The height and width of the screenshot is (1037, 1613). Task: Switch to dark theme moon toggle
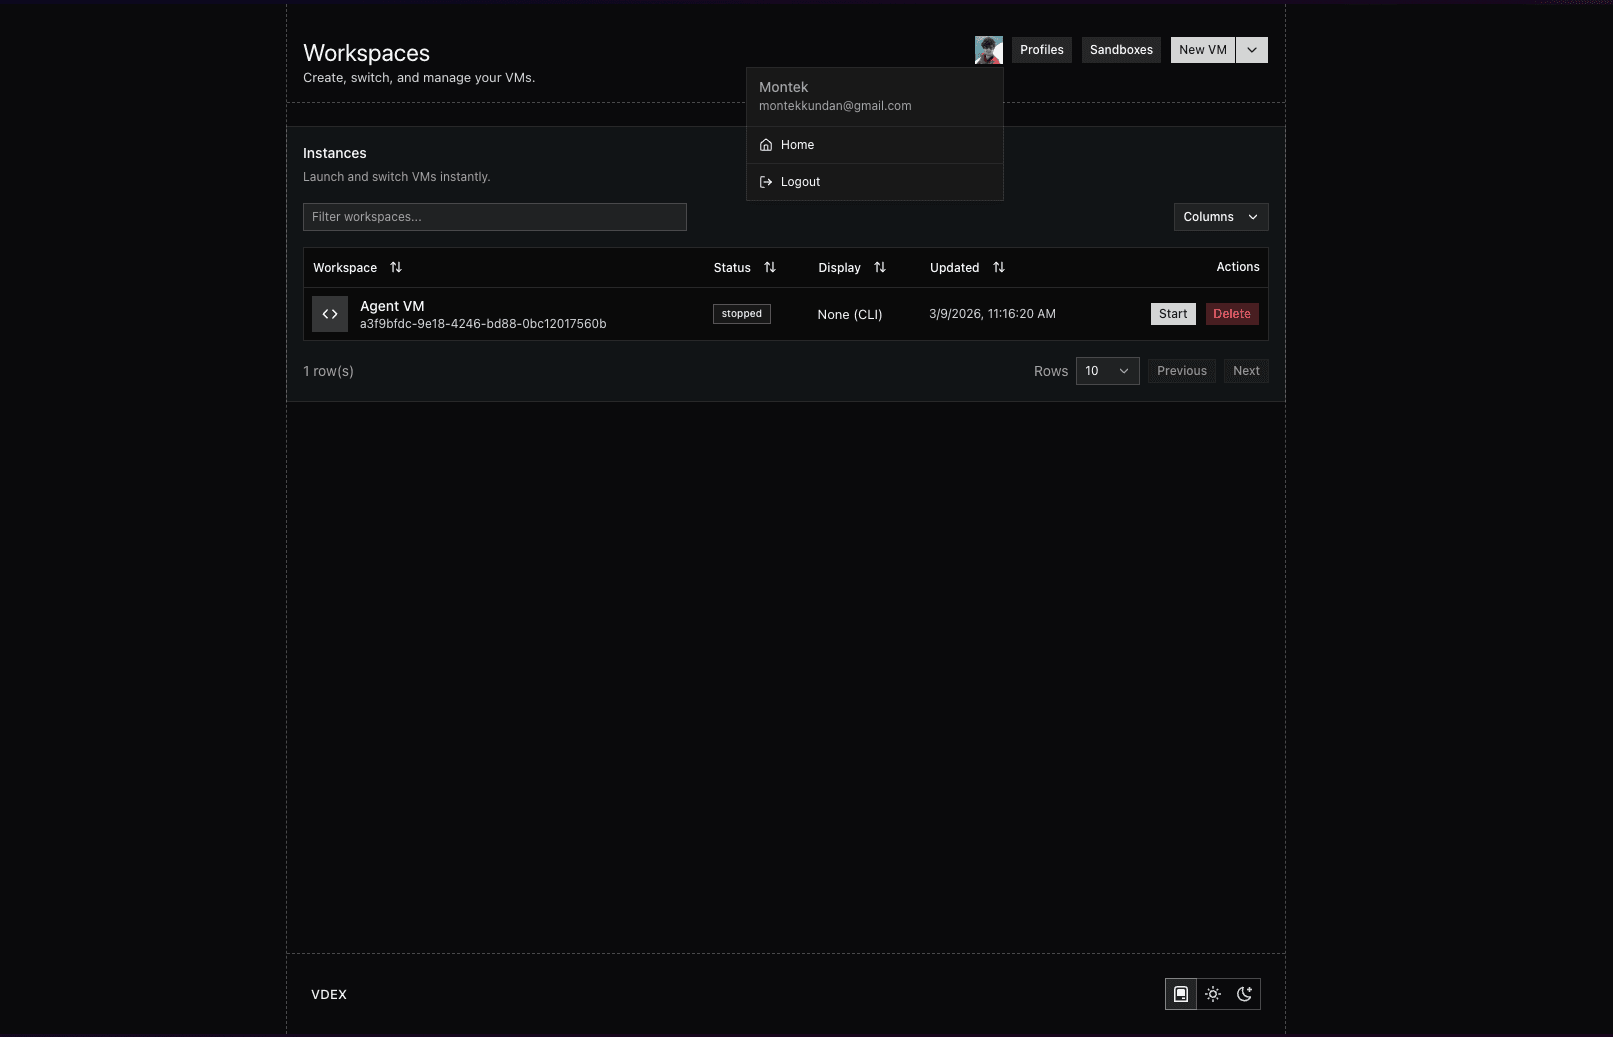tap(1245, 994)
